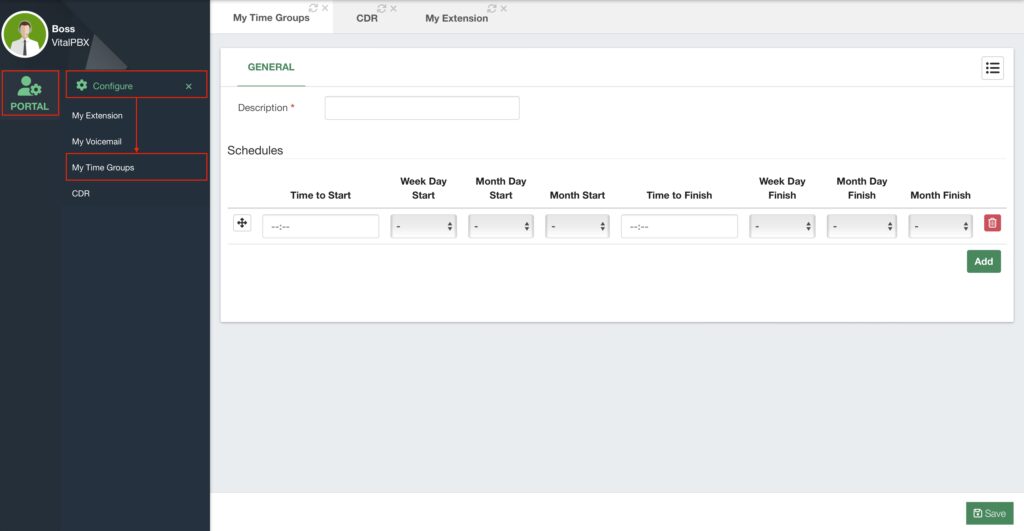The image size is (1024, 531).
Task: Click the drag handle on schedule row
Action: click(x=242, y=223)
